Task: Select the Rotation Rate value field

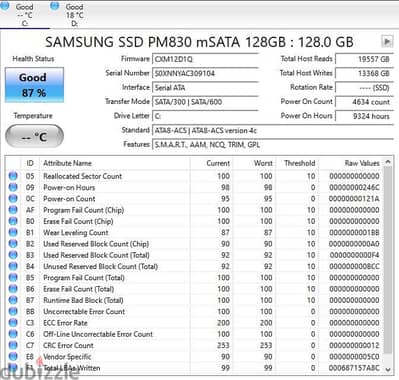Action: (x=364, y=88)
